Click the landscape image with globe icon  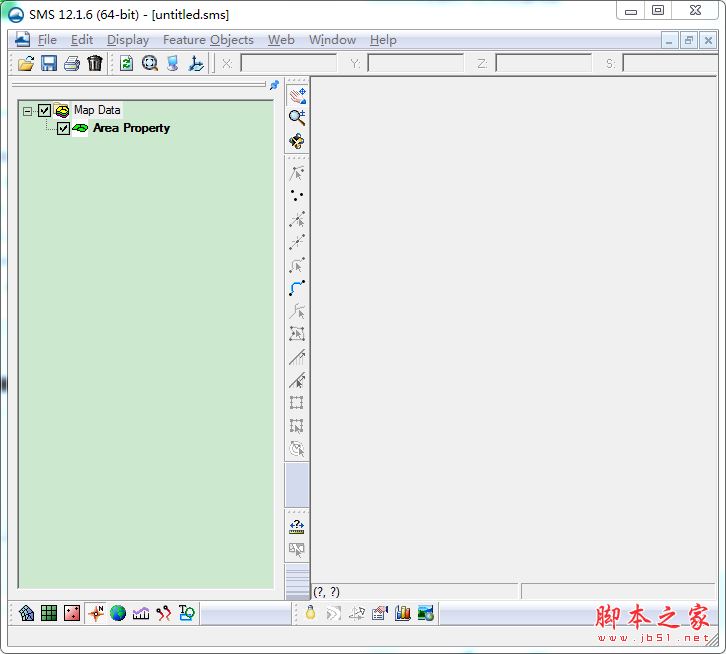[426, 613]
